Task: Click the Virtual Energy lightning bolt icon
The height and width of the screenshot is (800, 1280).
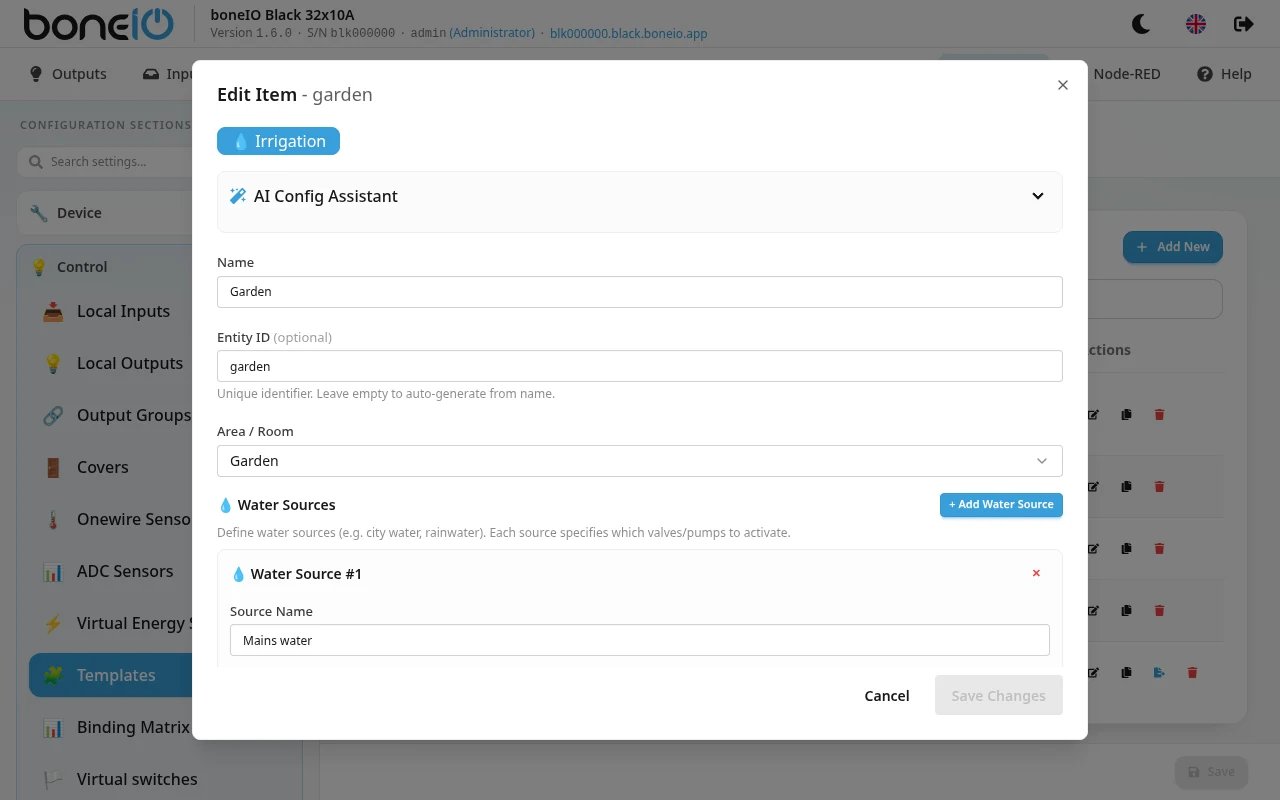Action: tap(53, 623)
